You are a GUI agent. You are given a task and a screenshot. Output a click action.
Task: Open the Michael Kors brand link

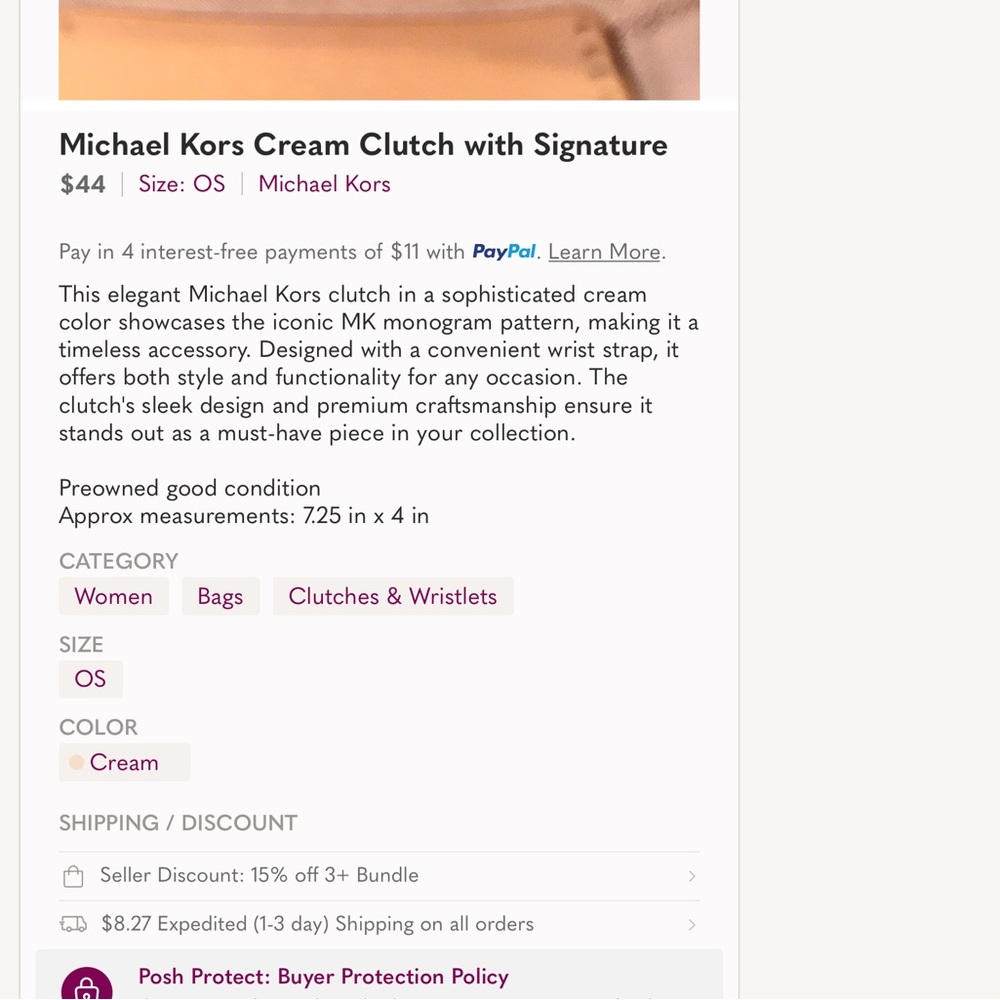(324, 184)
